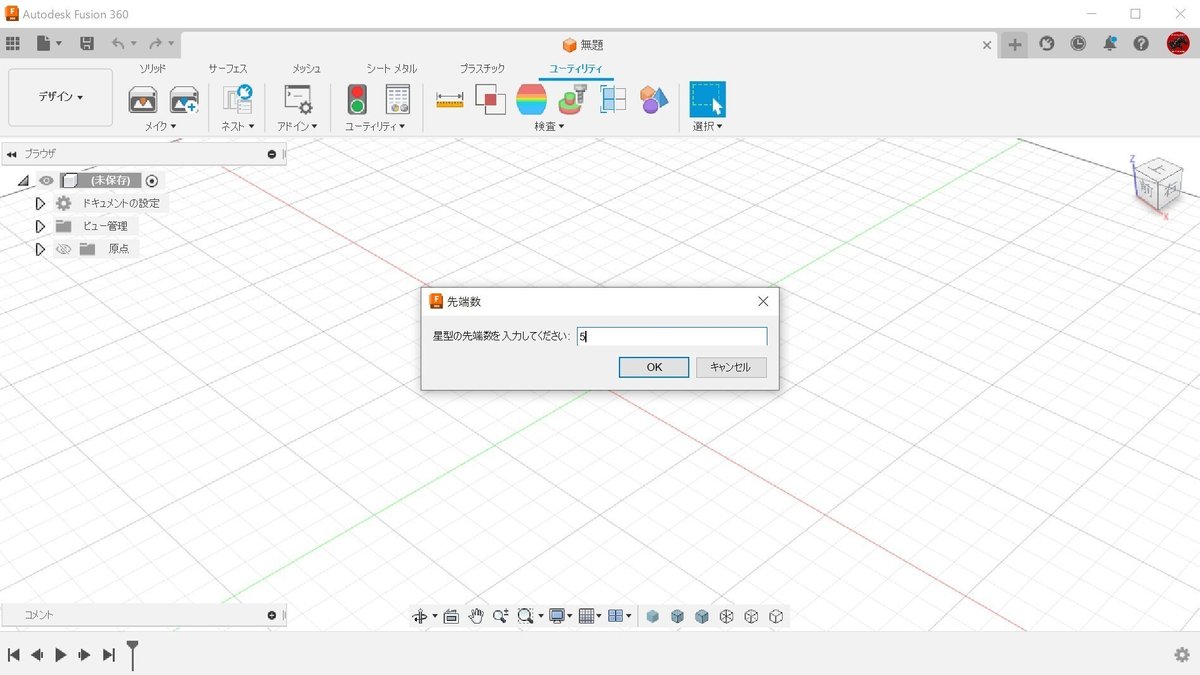
Task: Open the job status clock icon
Action: pos(1078,44)
